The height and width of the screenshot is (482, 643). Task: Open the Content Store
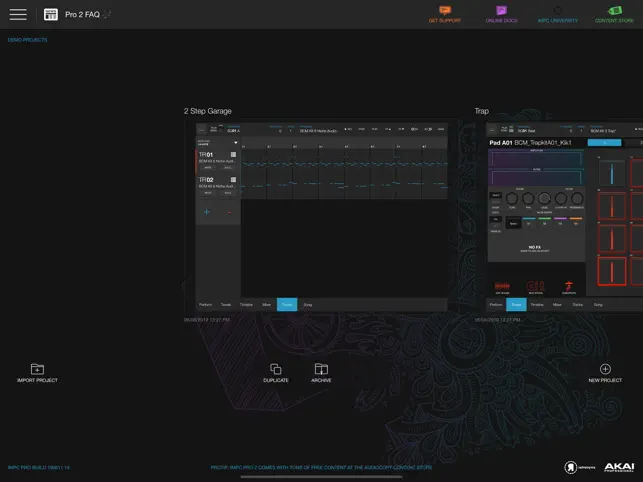pyautogui.click(x=614, y=14)
